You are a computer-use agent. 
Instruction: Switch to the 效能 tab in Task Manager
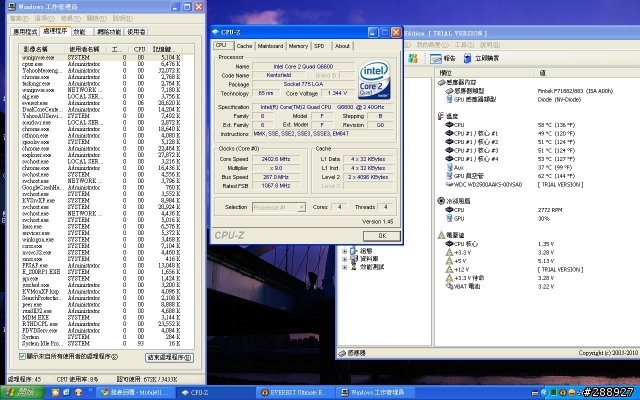80,32
